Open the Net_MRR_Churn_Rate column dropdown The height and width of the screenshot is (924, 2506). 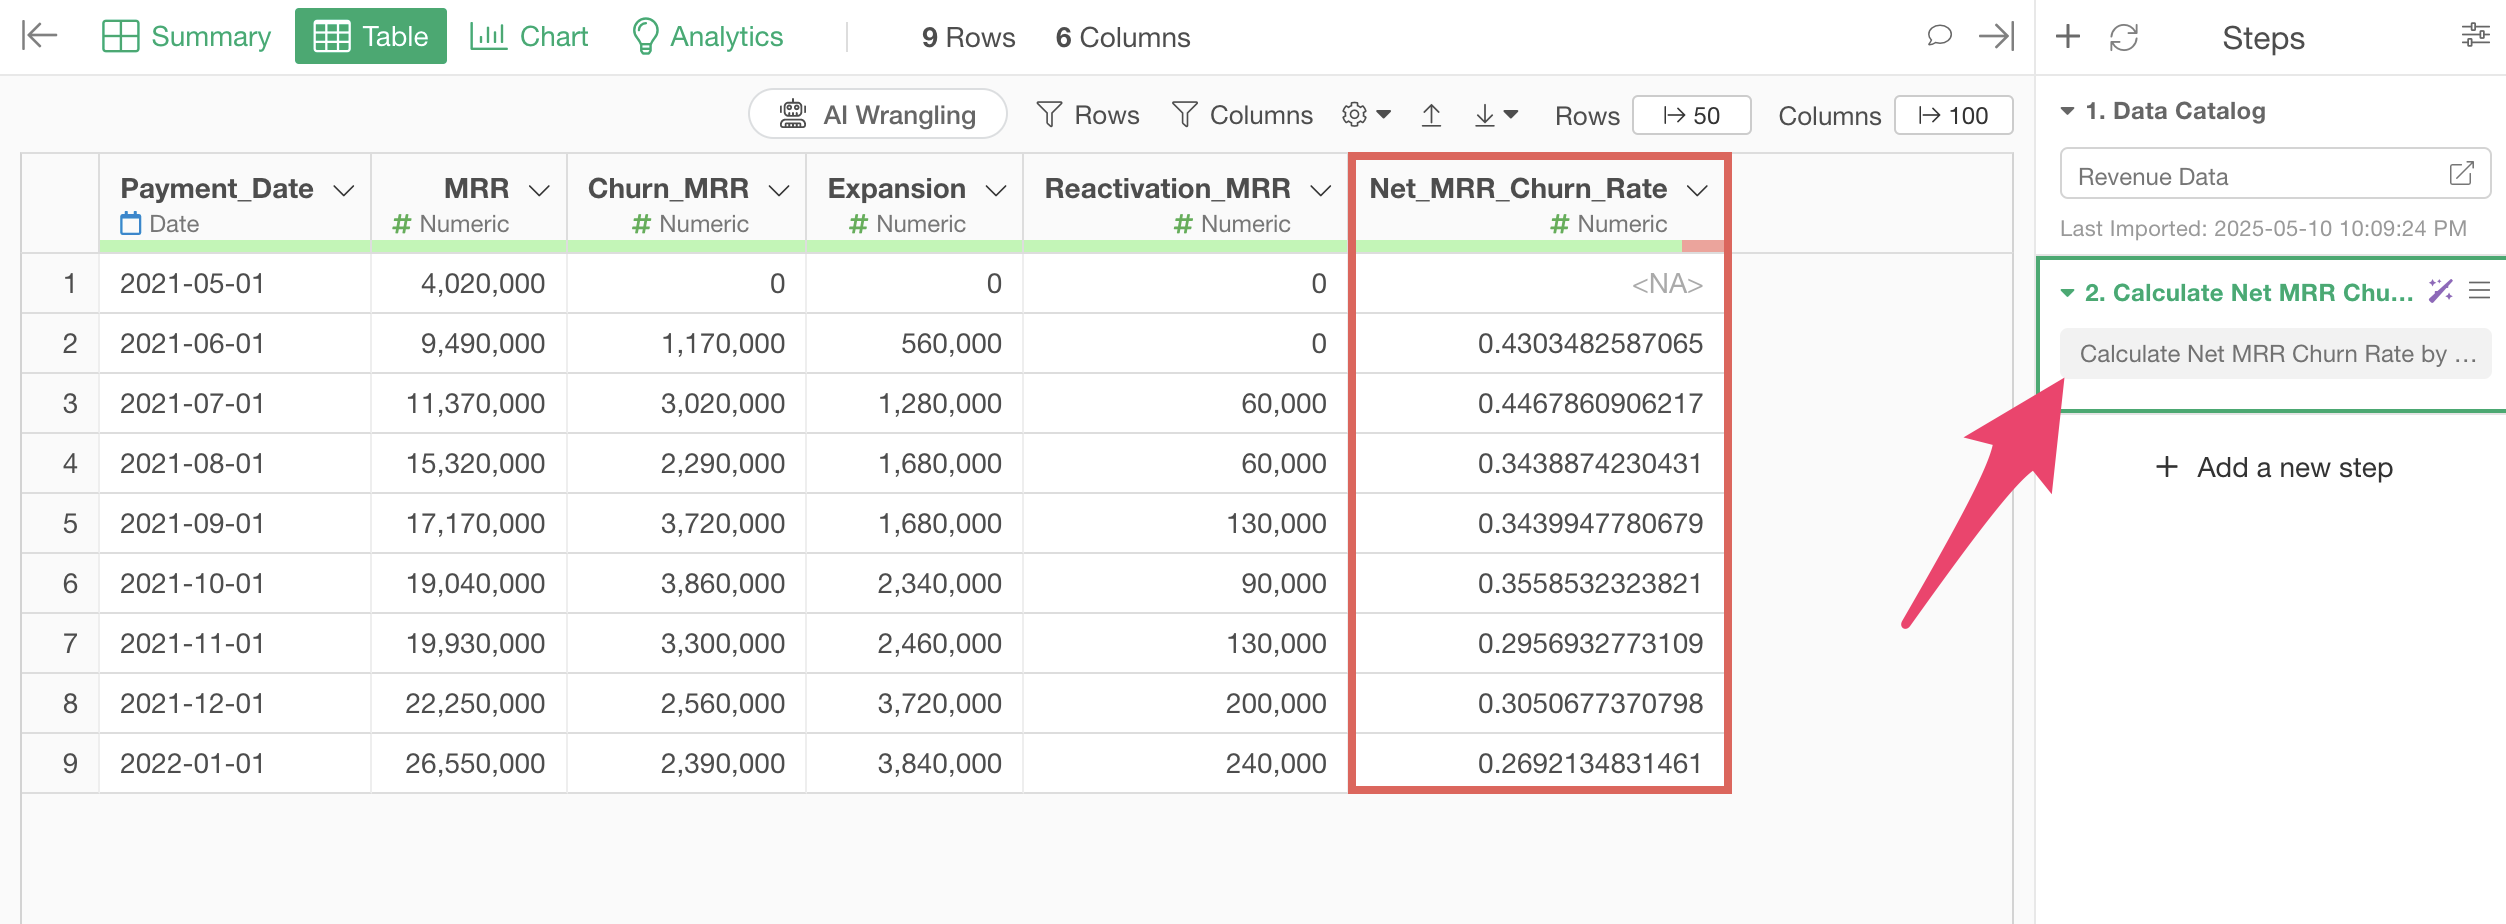pyautogui.click(x=1697, y=190)
